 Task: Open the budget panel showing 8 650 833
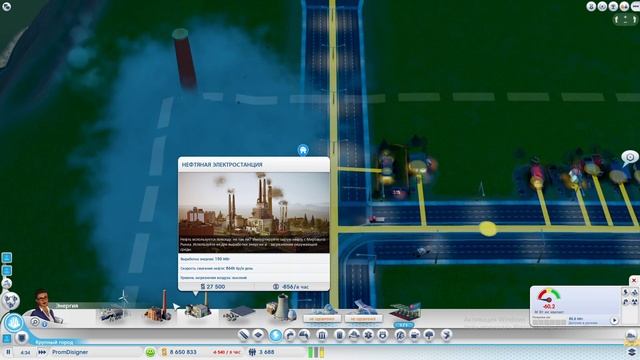pyautogui.click(x=179, y=352)
